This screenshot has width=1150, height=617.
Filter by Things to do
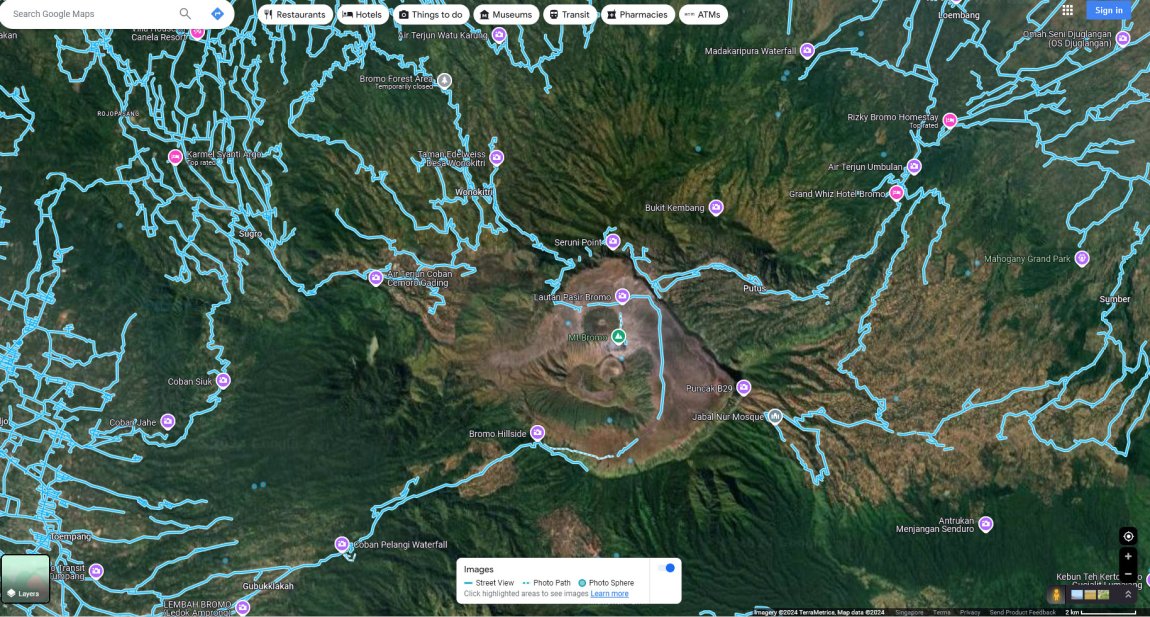tap(431, 15)
